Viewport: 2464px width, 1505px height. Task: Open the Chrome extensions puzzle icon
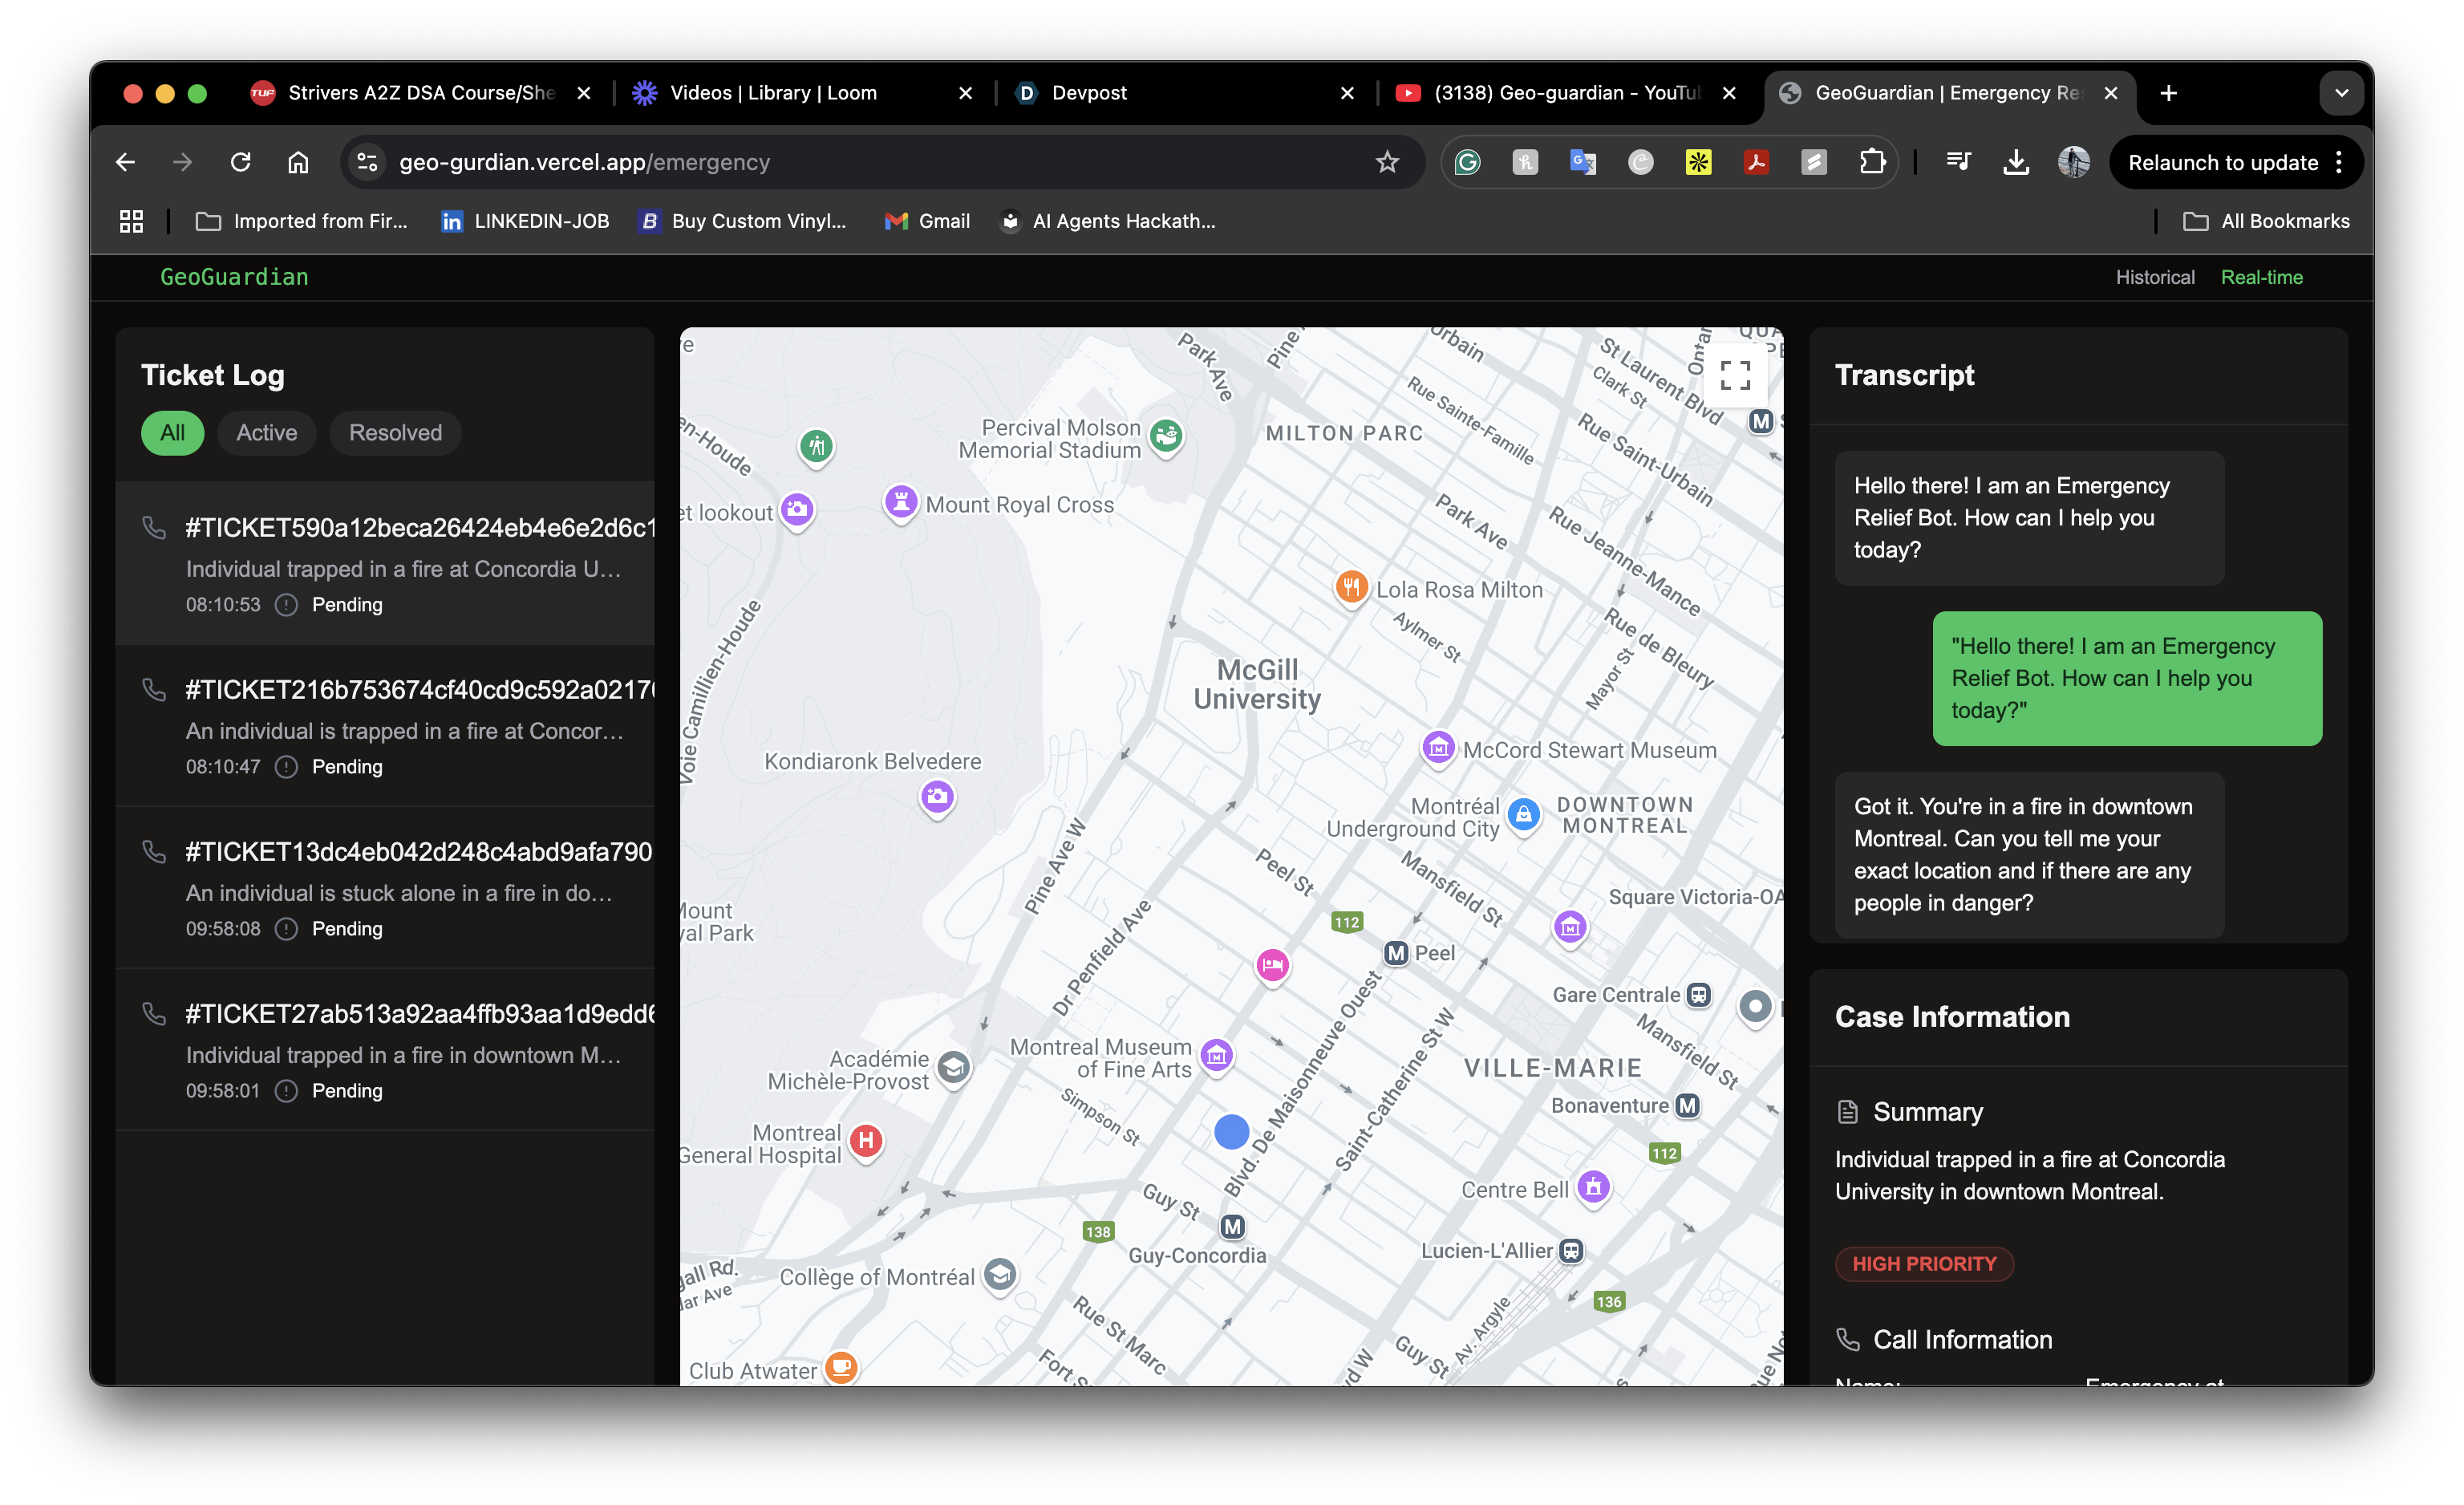[x=1872, y=162]
